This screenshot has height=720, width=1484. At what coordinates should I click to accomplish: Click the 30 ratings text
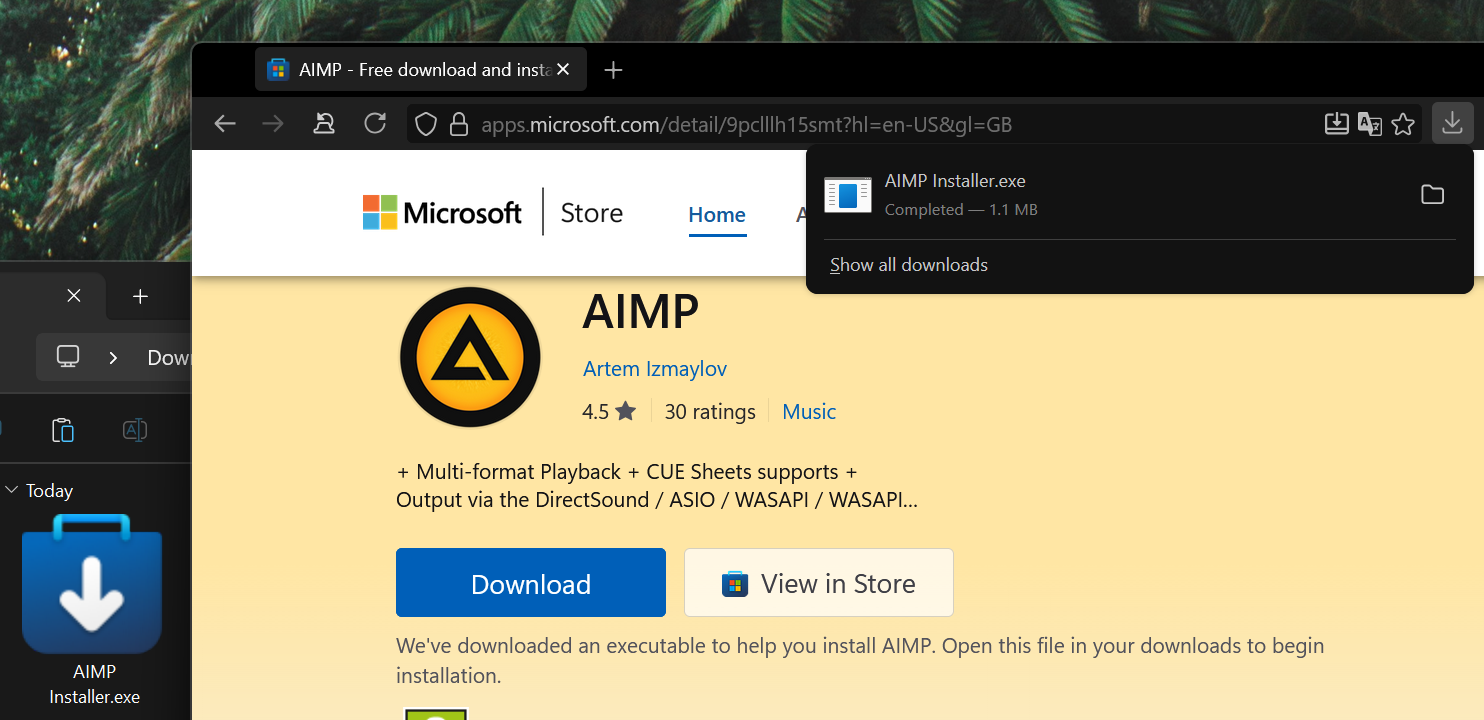tap(710, 412)
